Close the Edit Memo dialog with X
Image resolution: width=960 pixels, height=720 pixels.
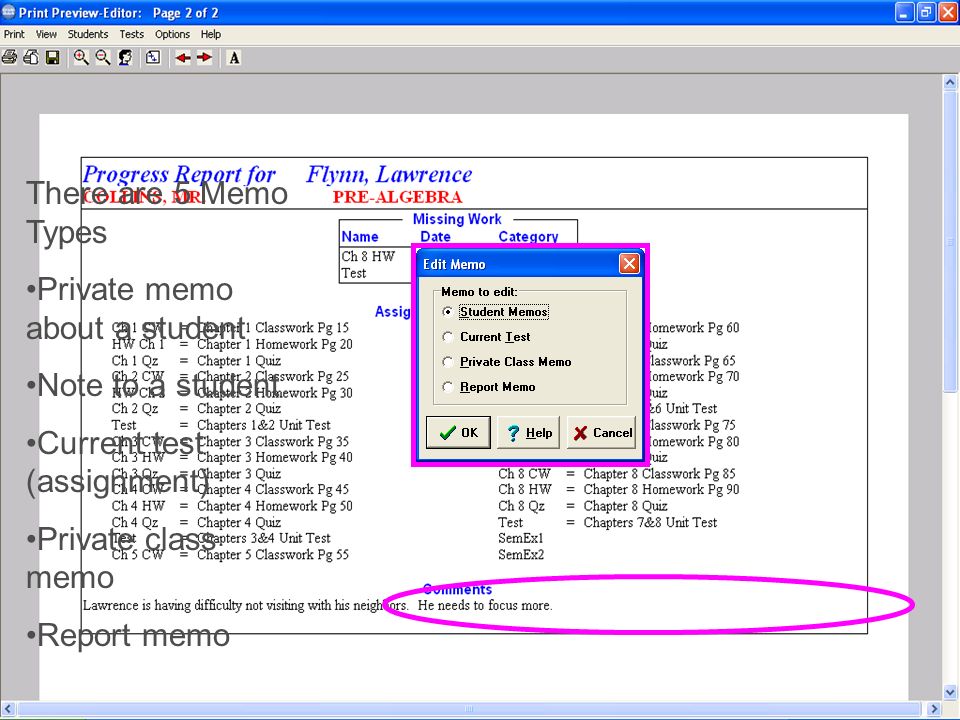[x=629, y=264]
